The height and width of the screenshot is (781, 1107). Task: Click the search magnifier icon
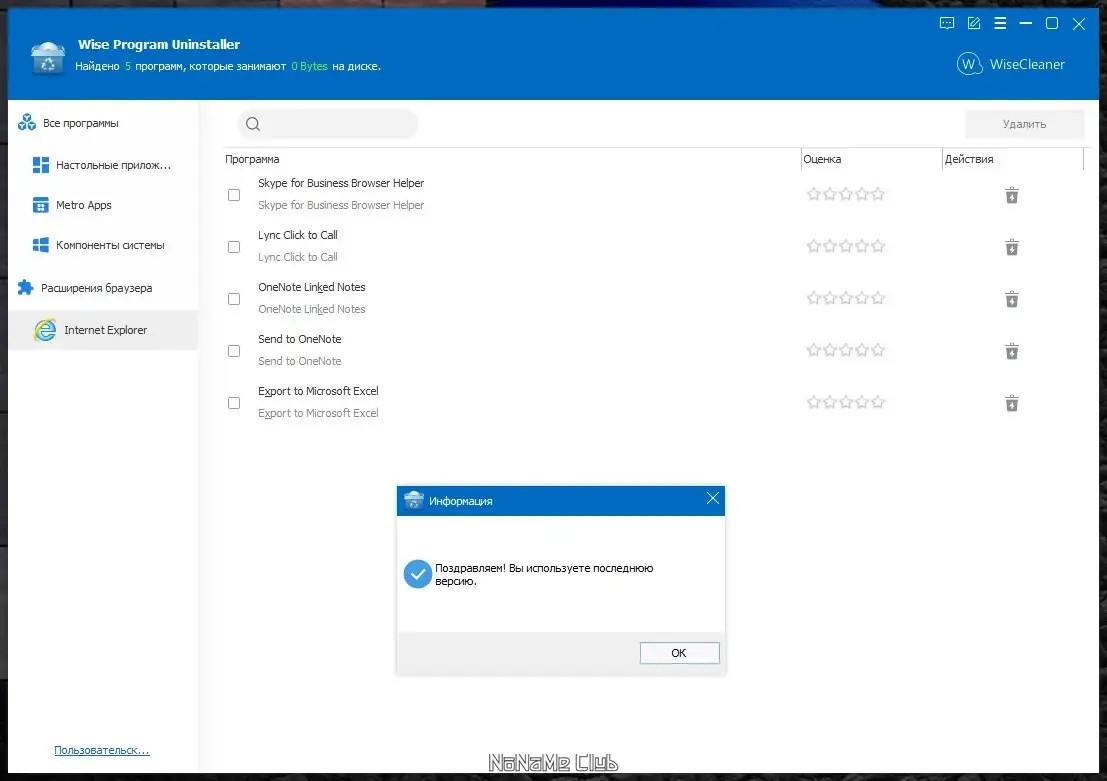point(253,124)
